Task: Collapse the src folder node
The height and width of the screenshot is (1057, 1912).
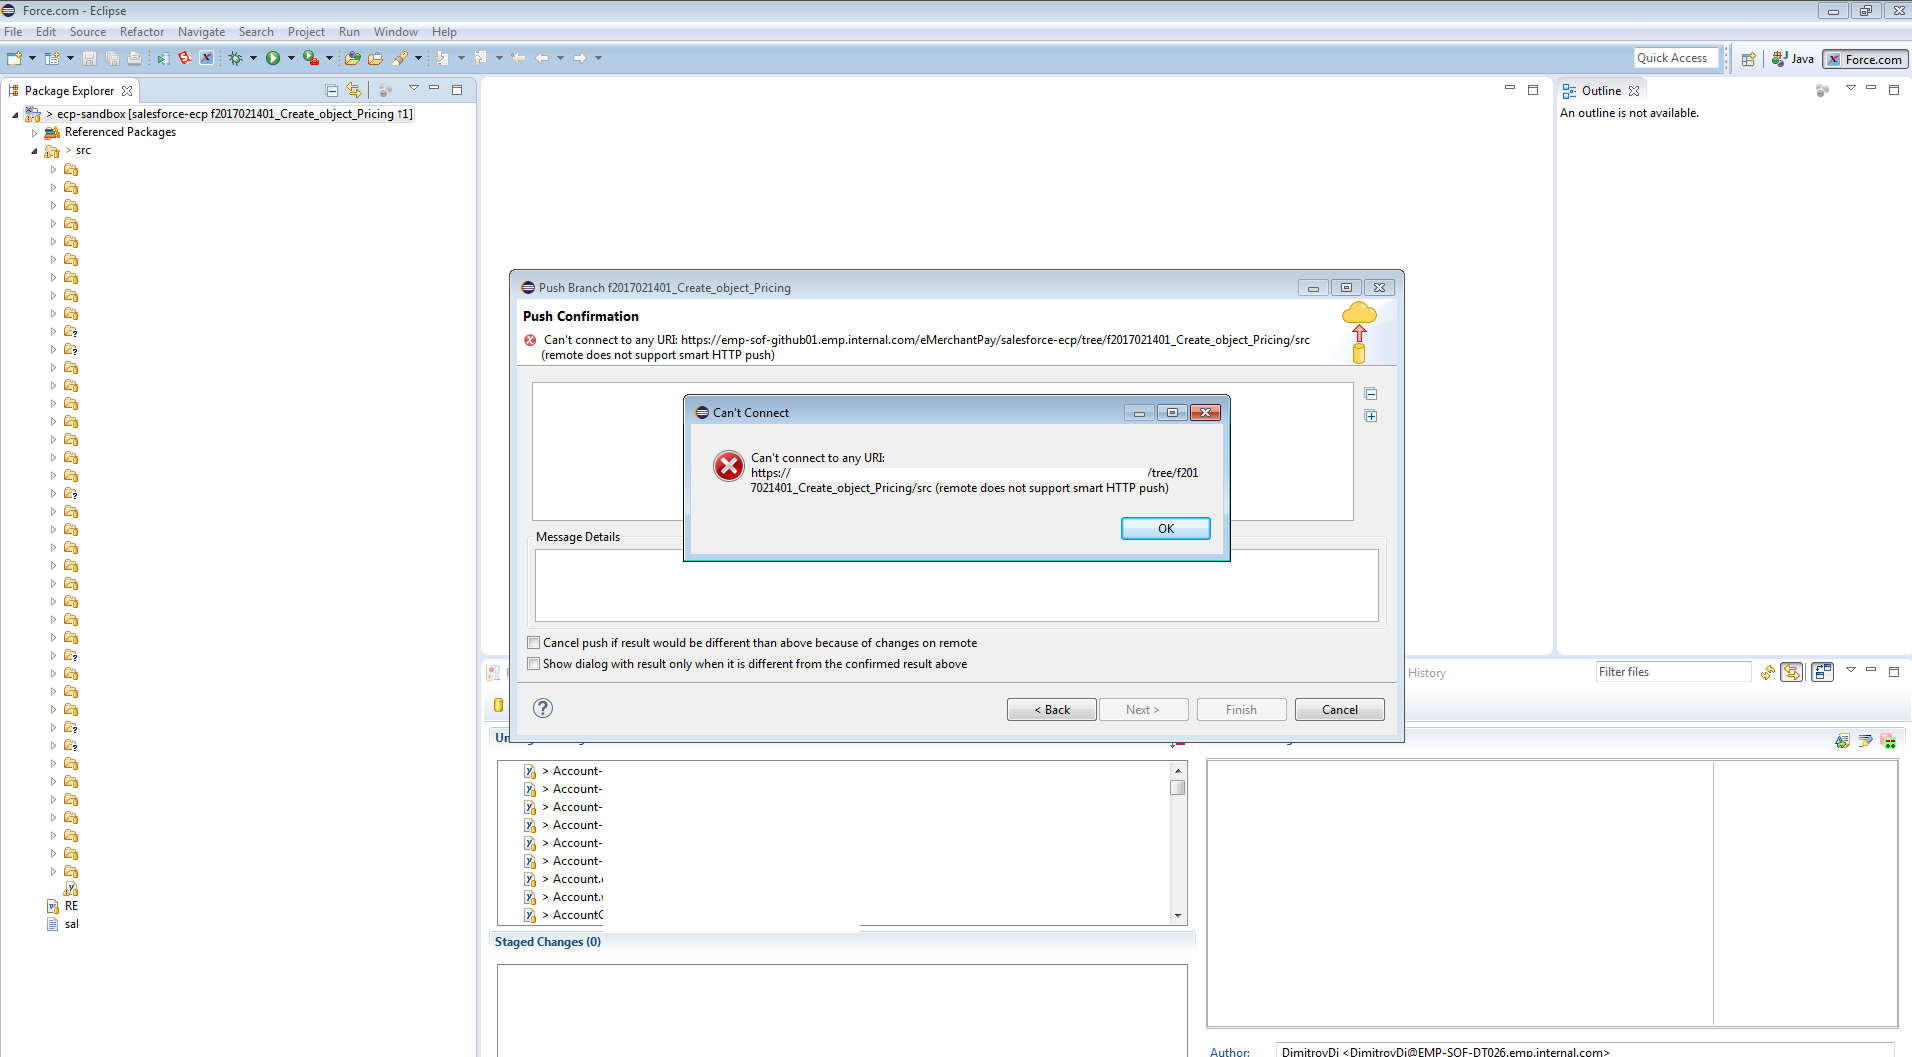Action: 34,151
